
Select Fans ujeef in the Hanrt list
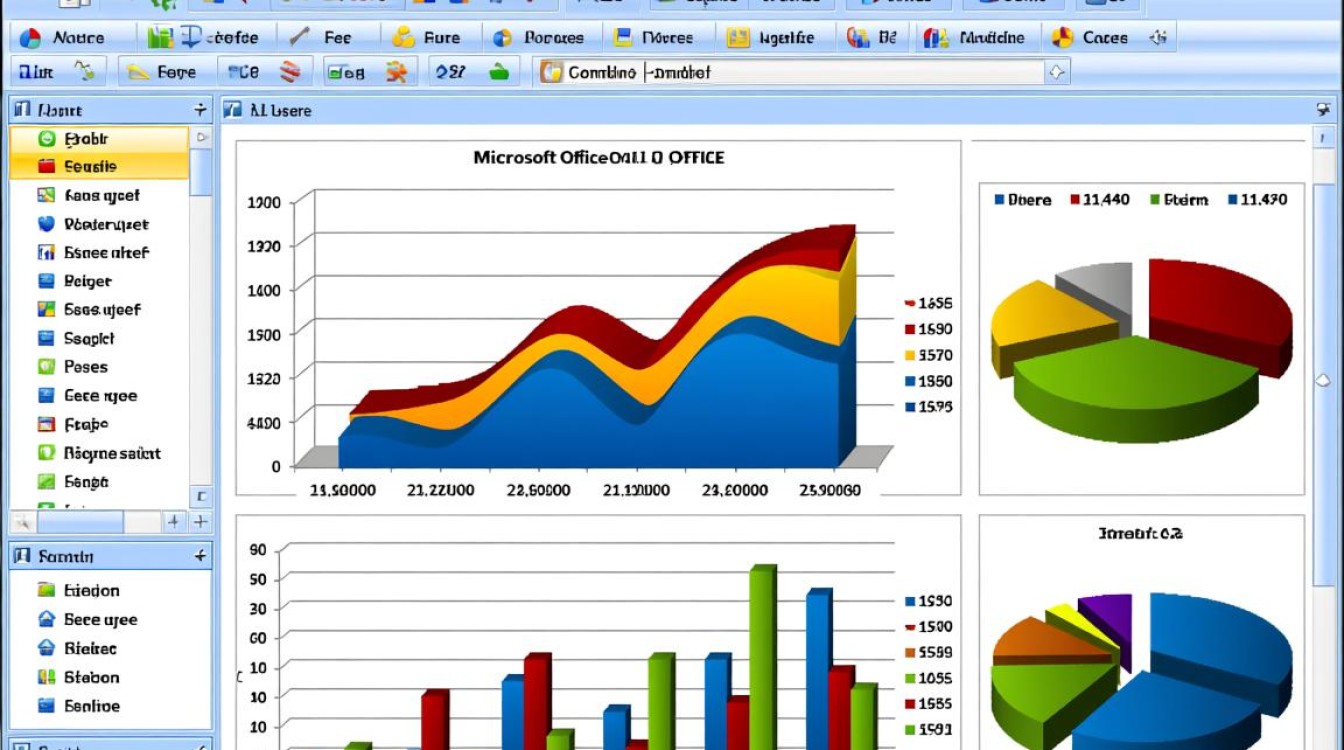point(100,196)
